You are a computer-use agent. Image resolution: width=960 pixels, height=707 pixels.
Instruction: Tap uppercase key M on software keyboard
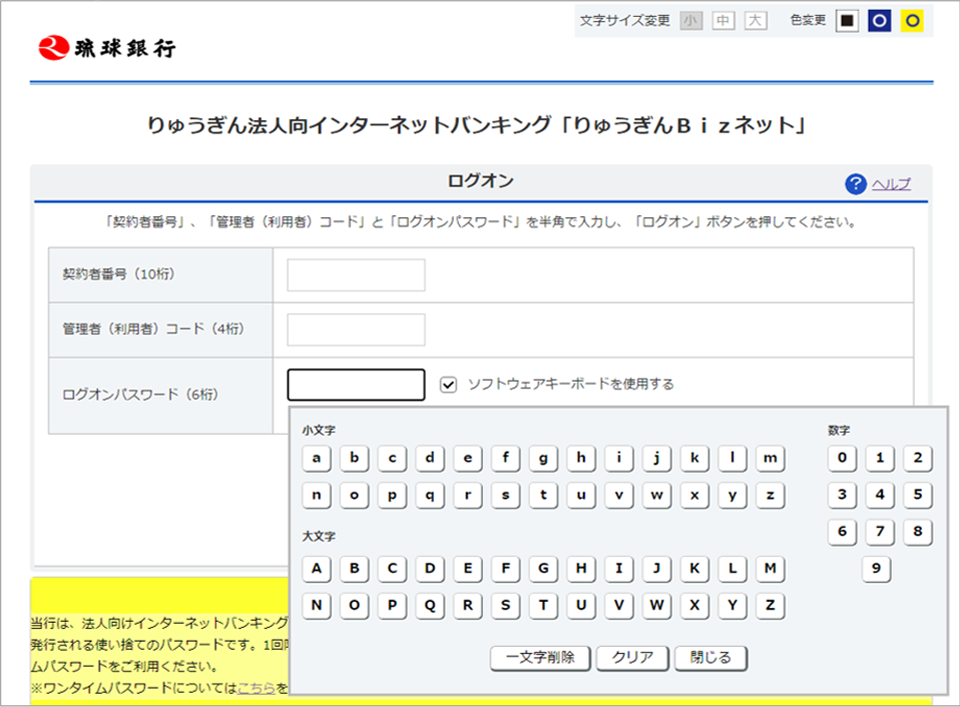(770, 569)
